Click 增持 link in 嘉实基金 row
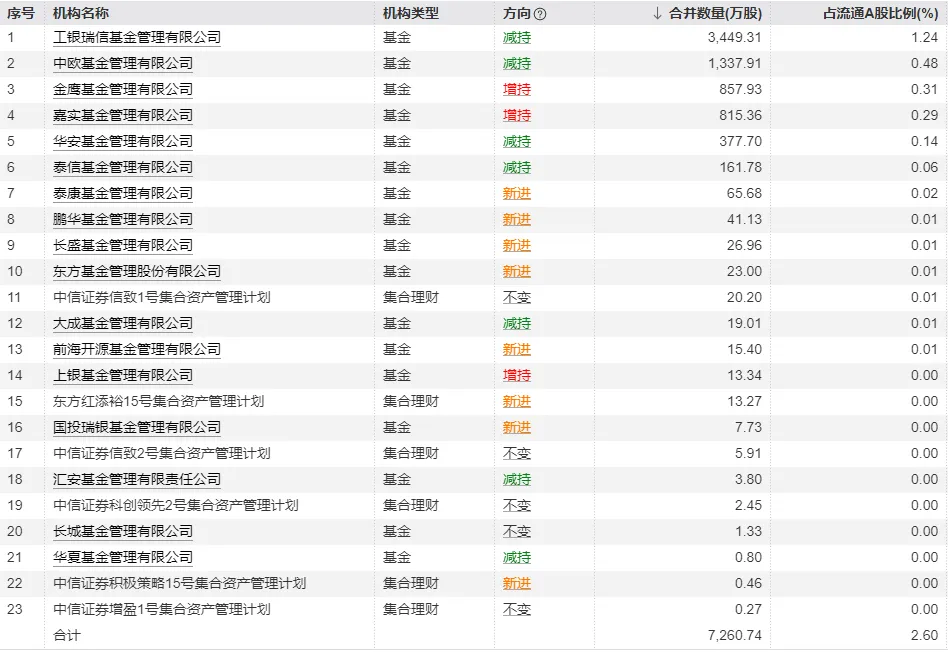 tap(517, 116)
